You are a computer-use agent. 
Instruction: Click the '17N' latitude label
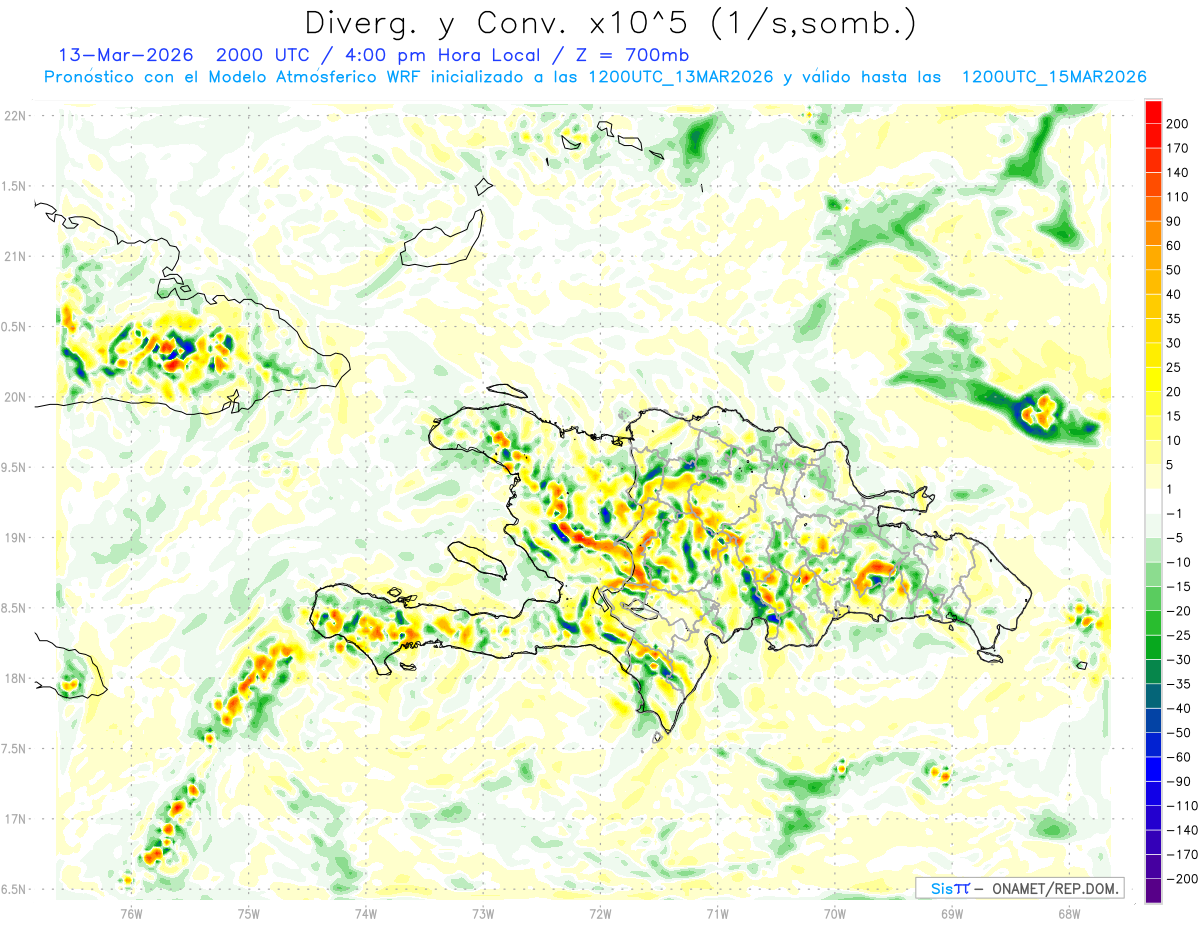14,819
